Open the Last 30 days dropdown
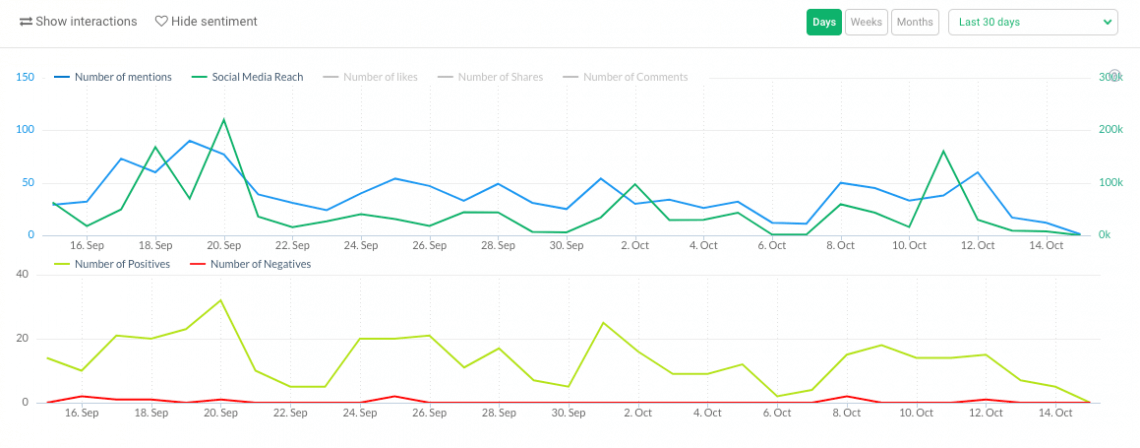This screenshot has width=1140, height=448. click(1030, 21)
